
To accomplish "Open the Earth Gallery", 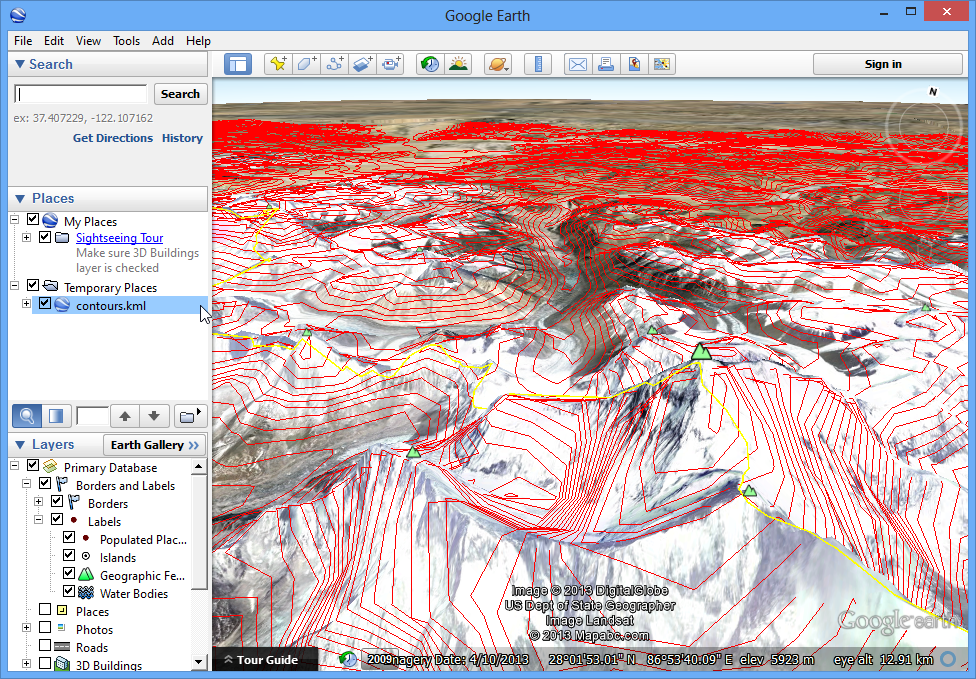I will [x=154, y=445].
